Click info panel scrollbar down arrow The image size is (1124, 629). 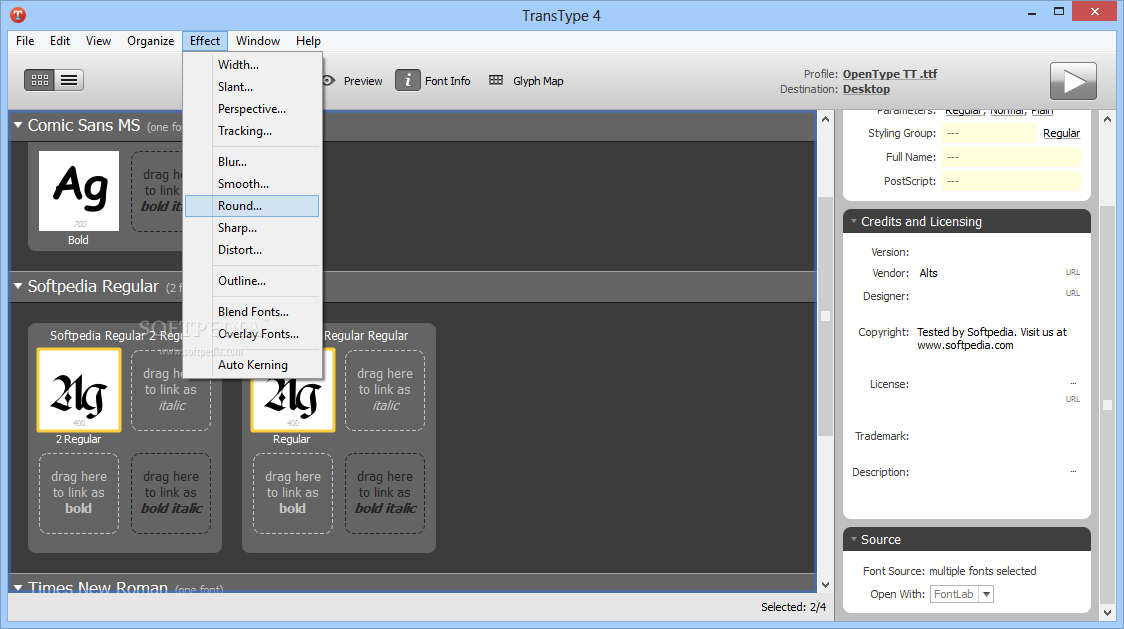pyautogui.click(x=1108, y=613)
